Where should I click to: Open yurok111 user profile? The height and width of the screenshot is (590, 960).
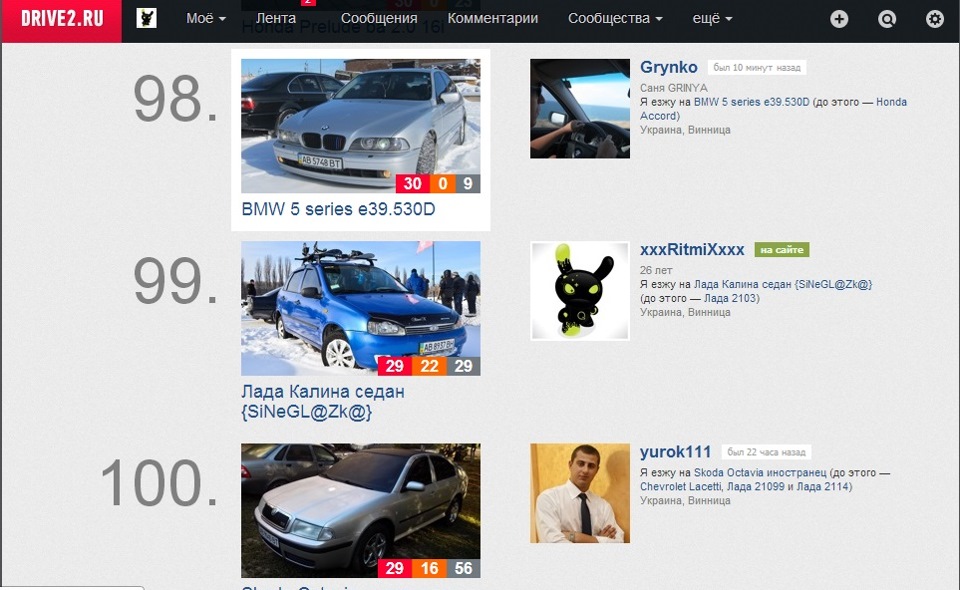675,452
